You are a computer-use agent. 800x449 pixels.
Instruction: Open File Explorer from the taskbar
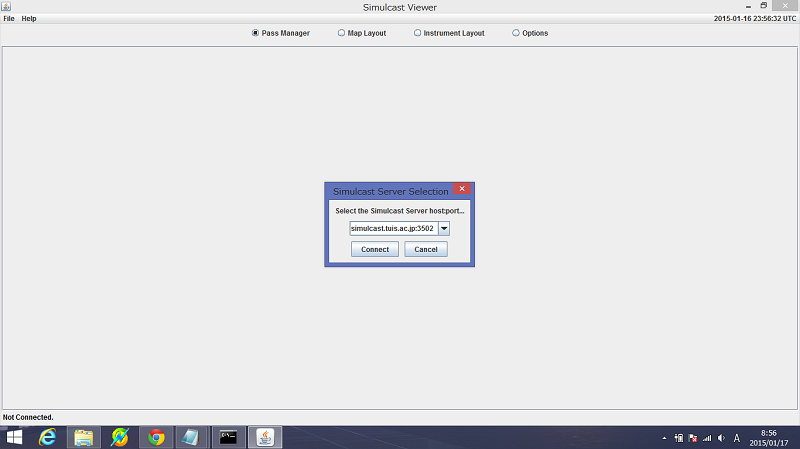point(84,437)
